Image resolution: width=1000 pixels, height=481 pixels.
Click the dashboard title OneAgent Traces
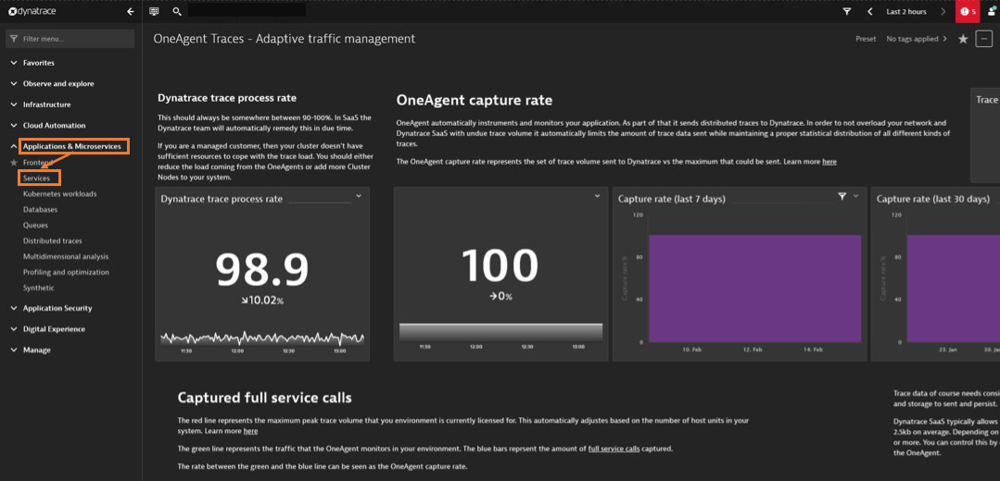tap(284, 39)
